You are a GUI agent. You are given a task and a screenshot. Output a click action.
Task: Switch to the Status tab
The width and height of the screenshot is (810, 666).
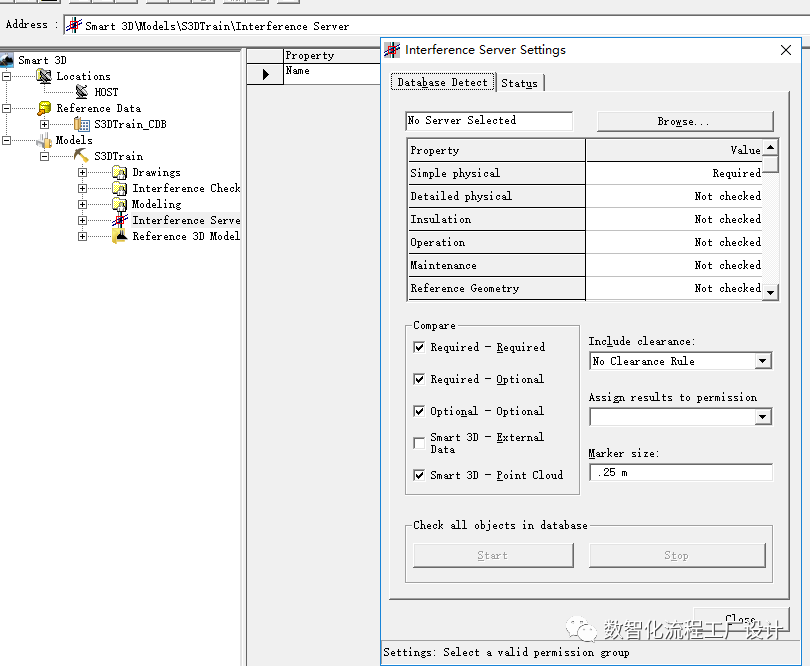520,83
